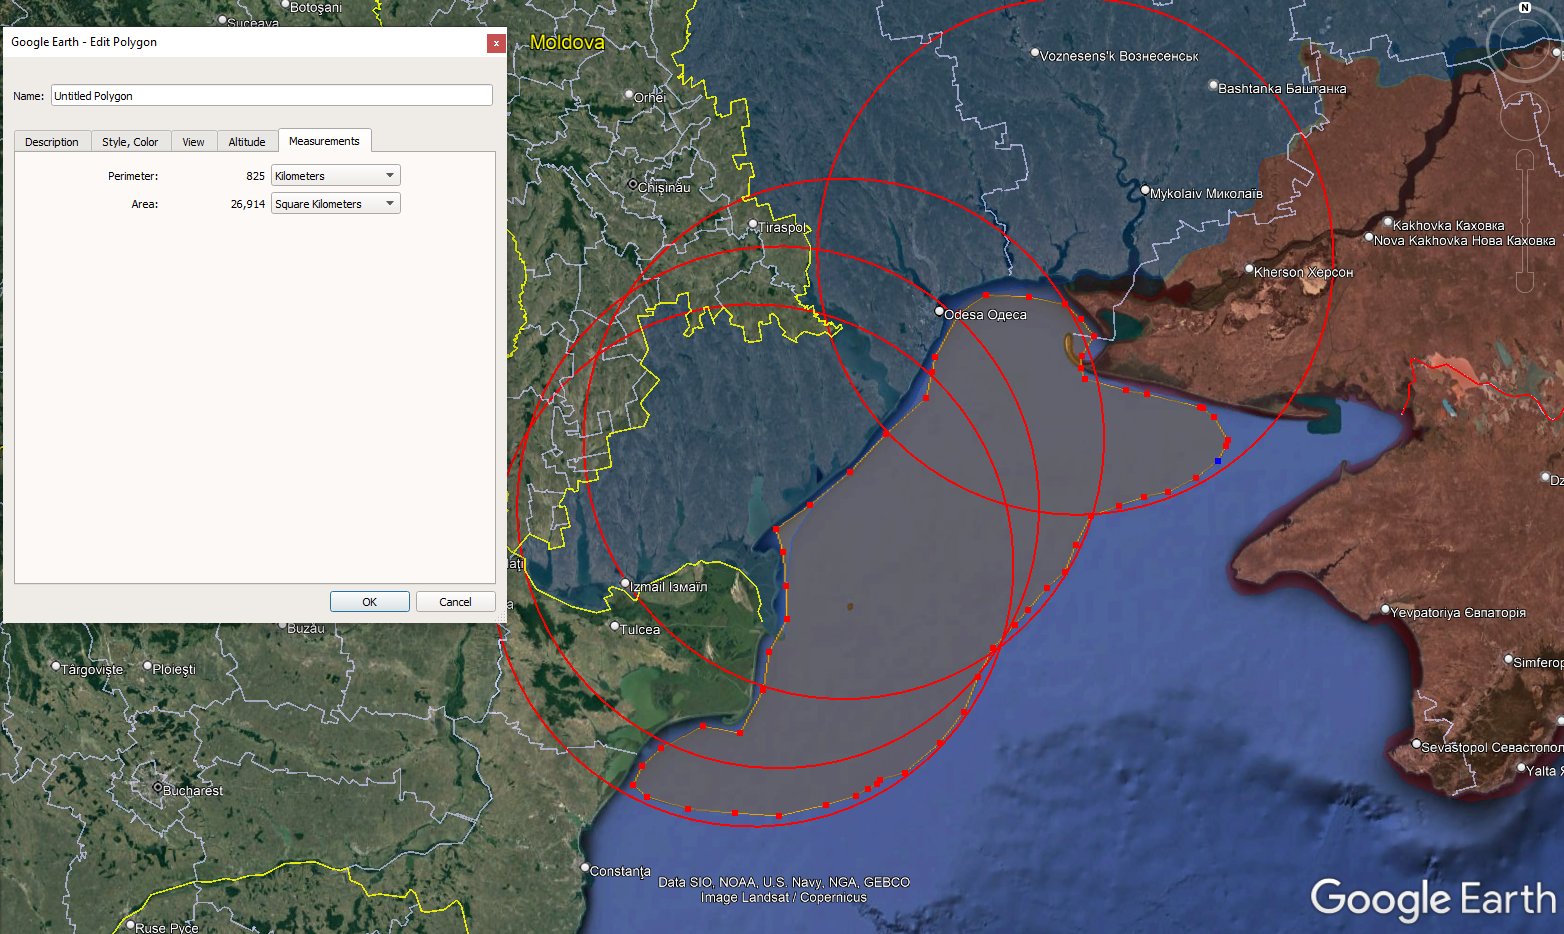The width and height of the screenshot is (1564, 934).
Task: Click the Sevastopol place marker
Action: [x=1416, y=744]
